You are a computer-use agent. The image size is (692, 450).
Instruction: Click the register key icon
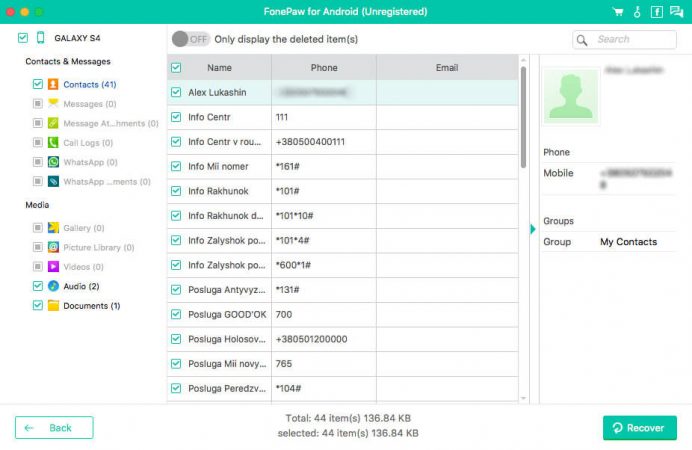pyautogui.click(x=637, y=12)
